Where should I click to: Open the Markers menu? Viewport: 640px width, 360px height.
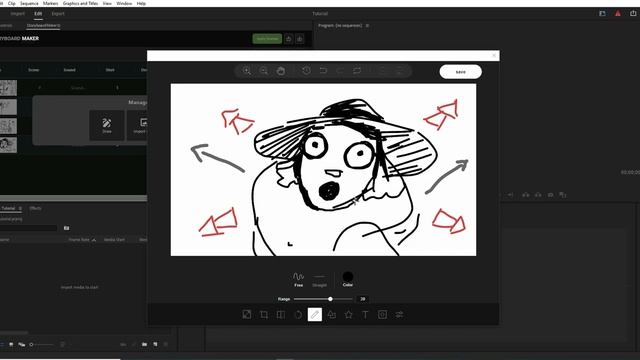pyautogui.click(x=51, y=3)
